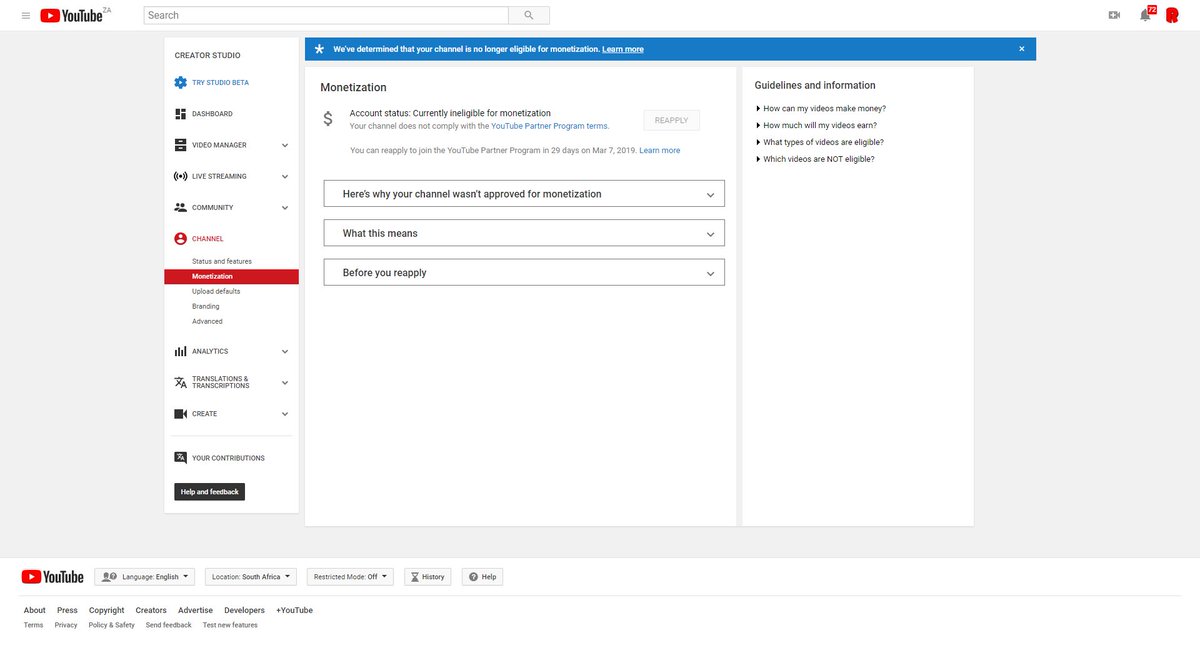Click the Video Manager icon
Screen dimensions: 1200x648
click(x=180, y=145)
